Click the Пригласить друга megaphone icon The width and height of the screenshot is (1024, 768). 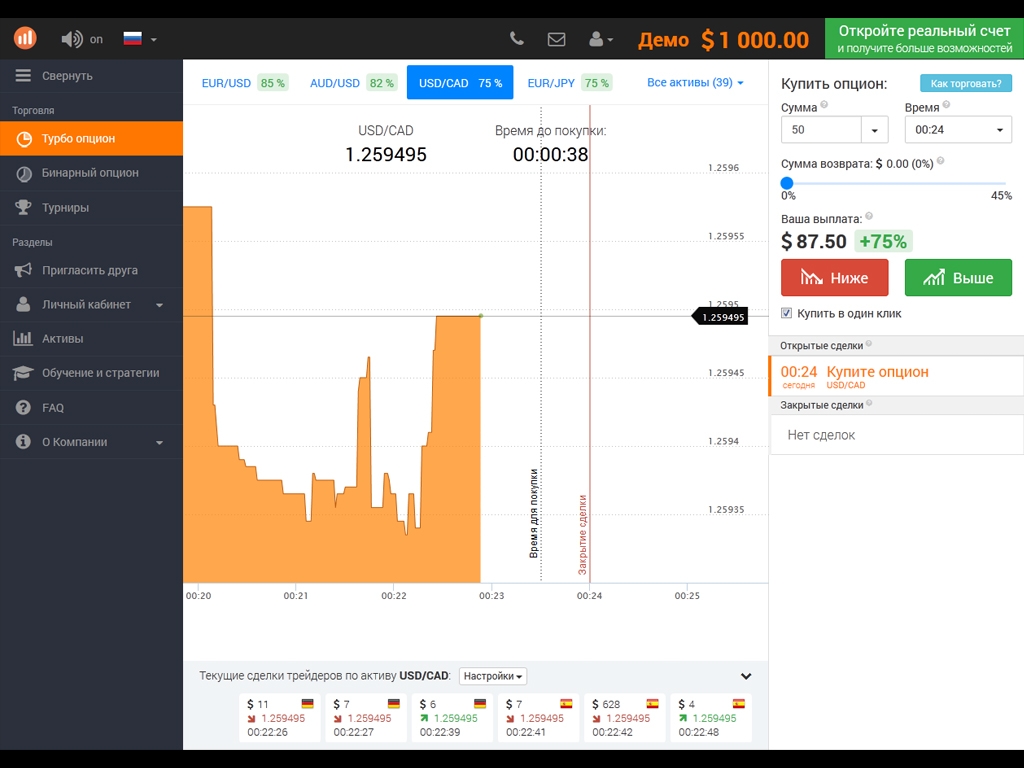click(23, 270)
